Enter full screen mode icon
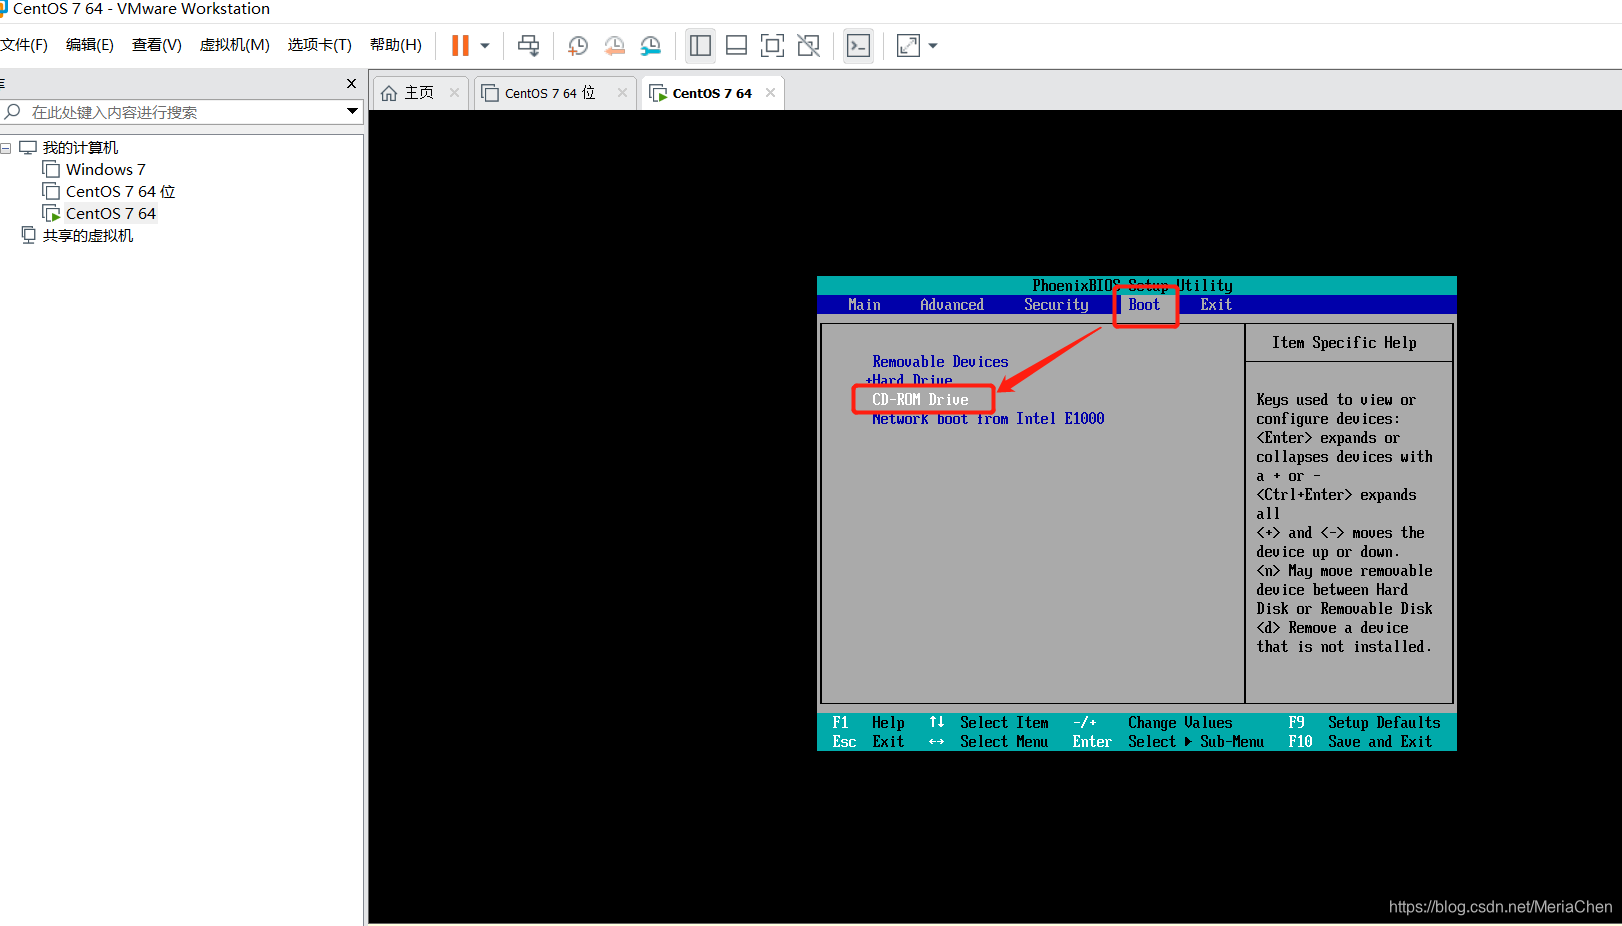Screen dimensions: 1622x926 point(772,45)
